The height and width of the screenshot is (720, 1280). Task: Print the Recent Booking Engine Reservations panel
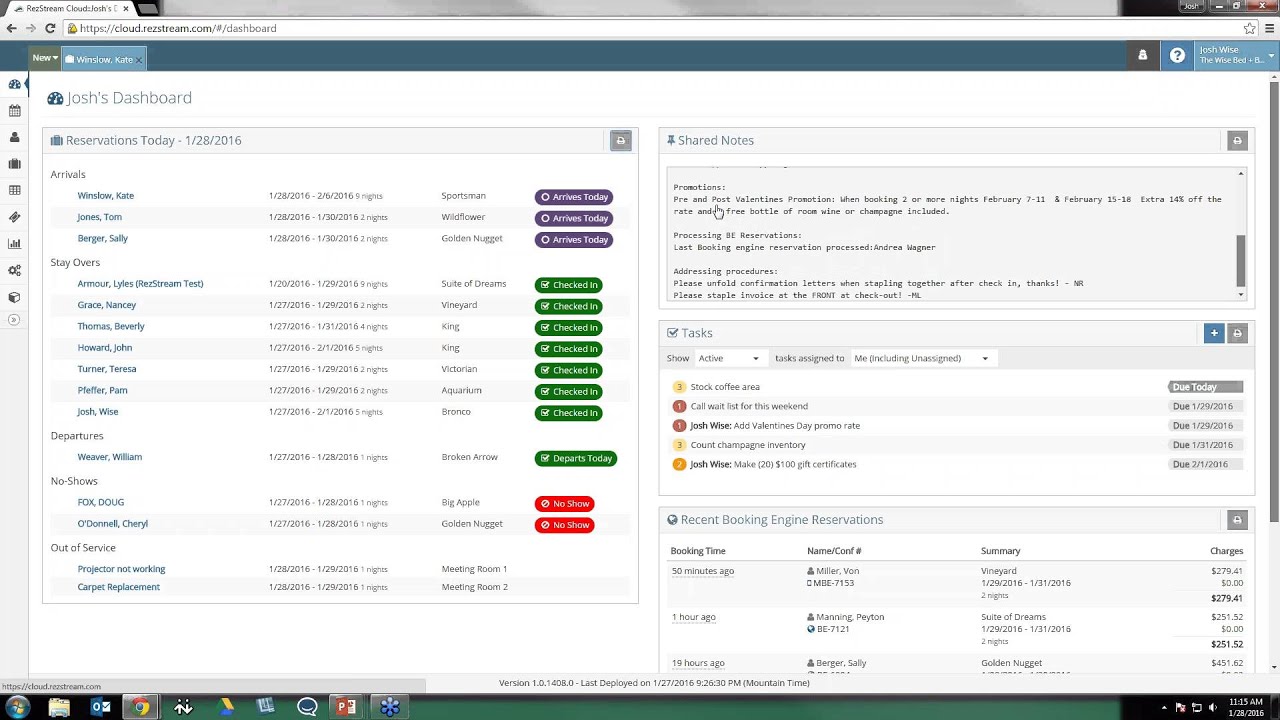point(1237,520)
